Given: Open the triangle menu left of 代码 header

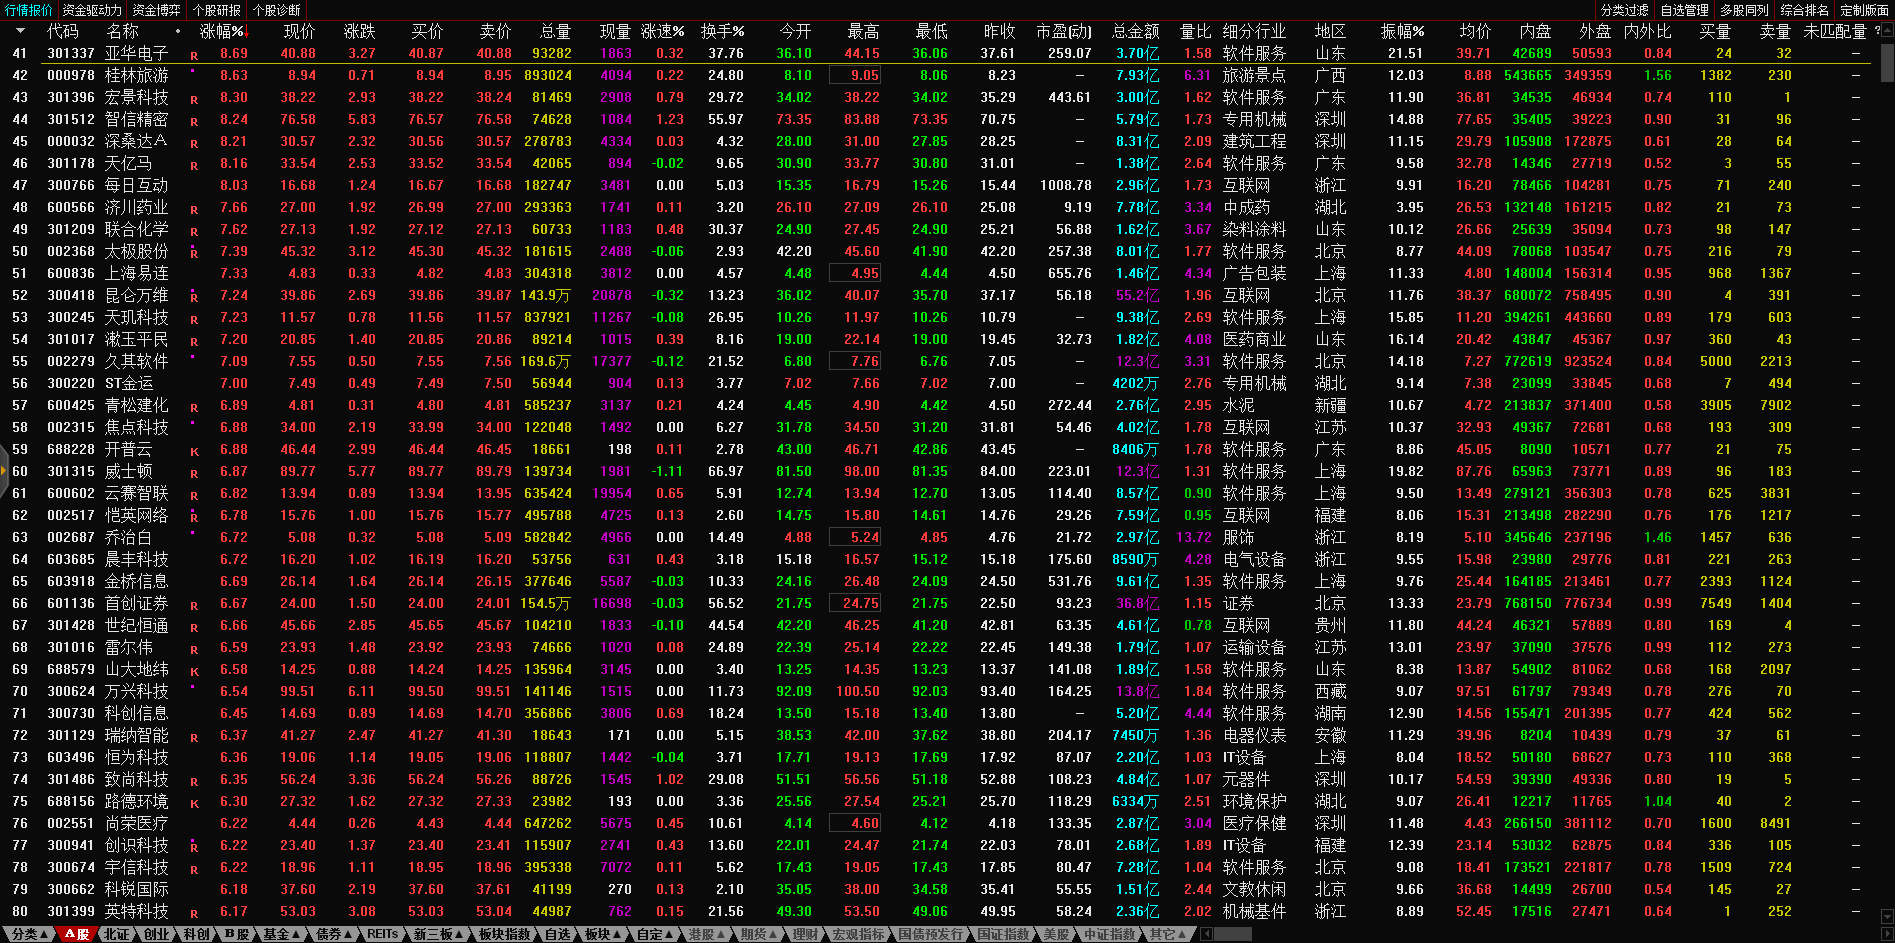Looking at the screenshot, I should point(20,31).
